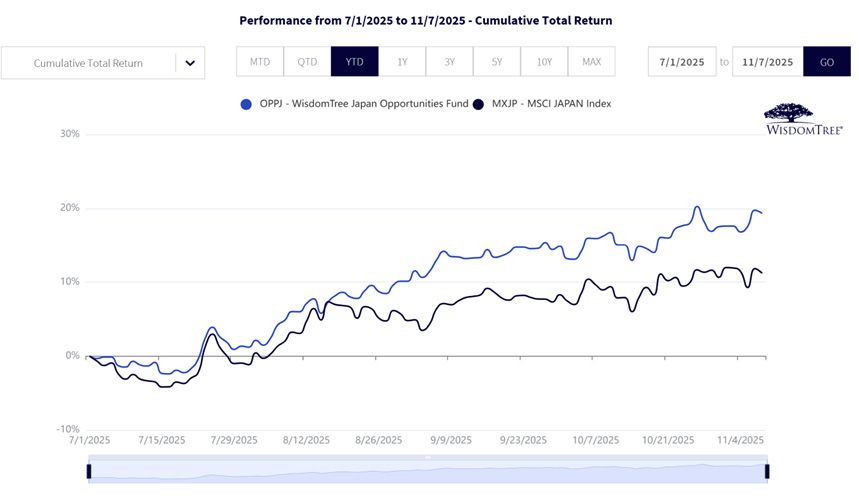Image resolution: width=859 pixels, height=500 pixels.
Task: Click the range navigator overview strip
Action: [428, 470]
